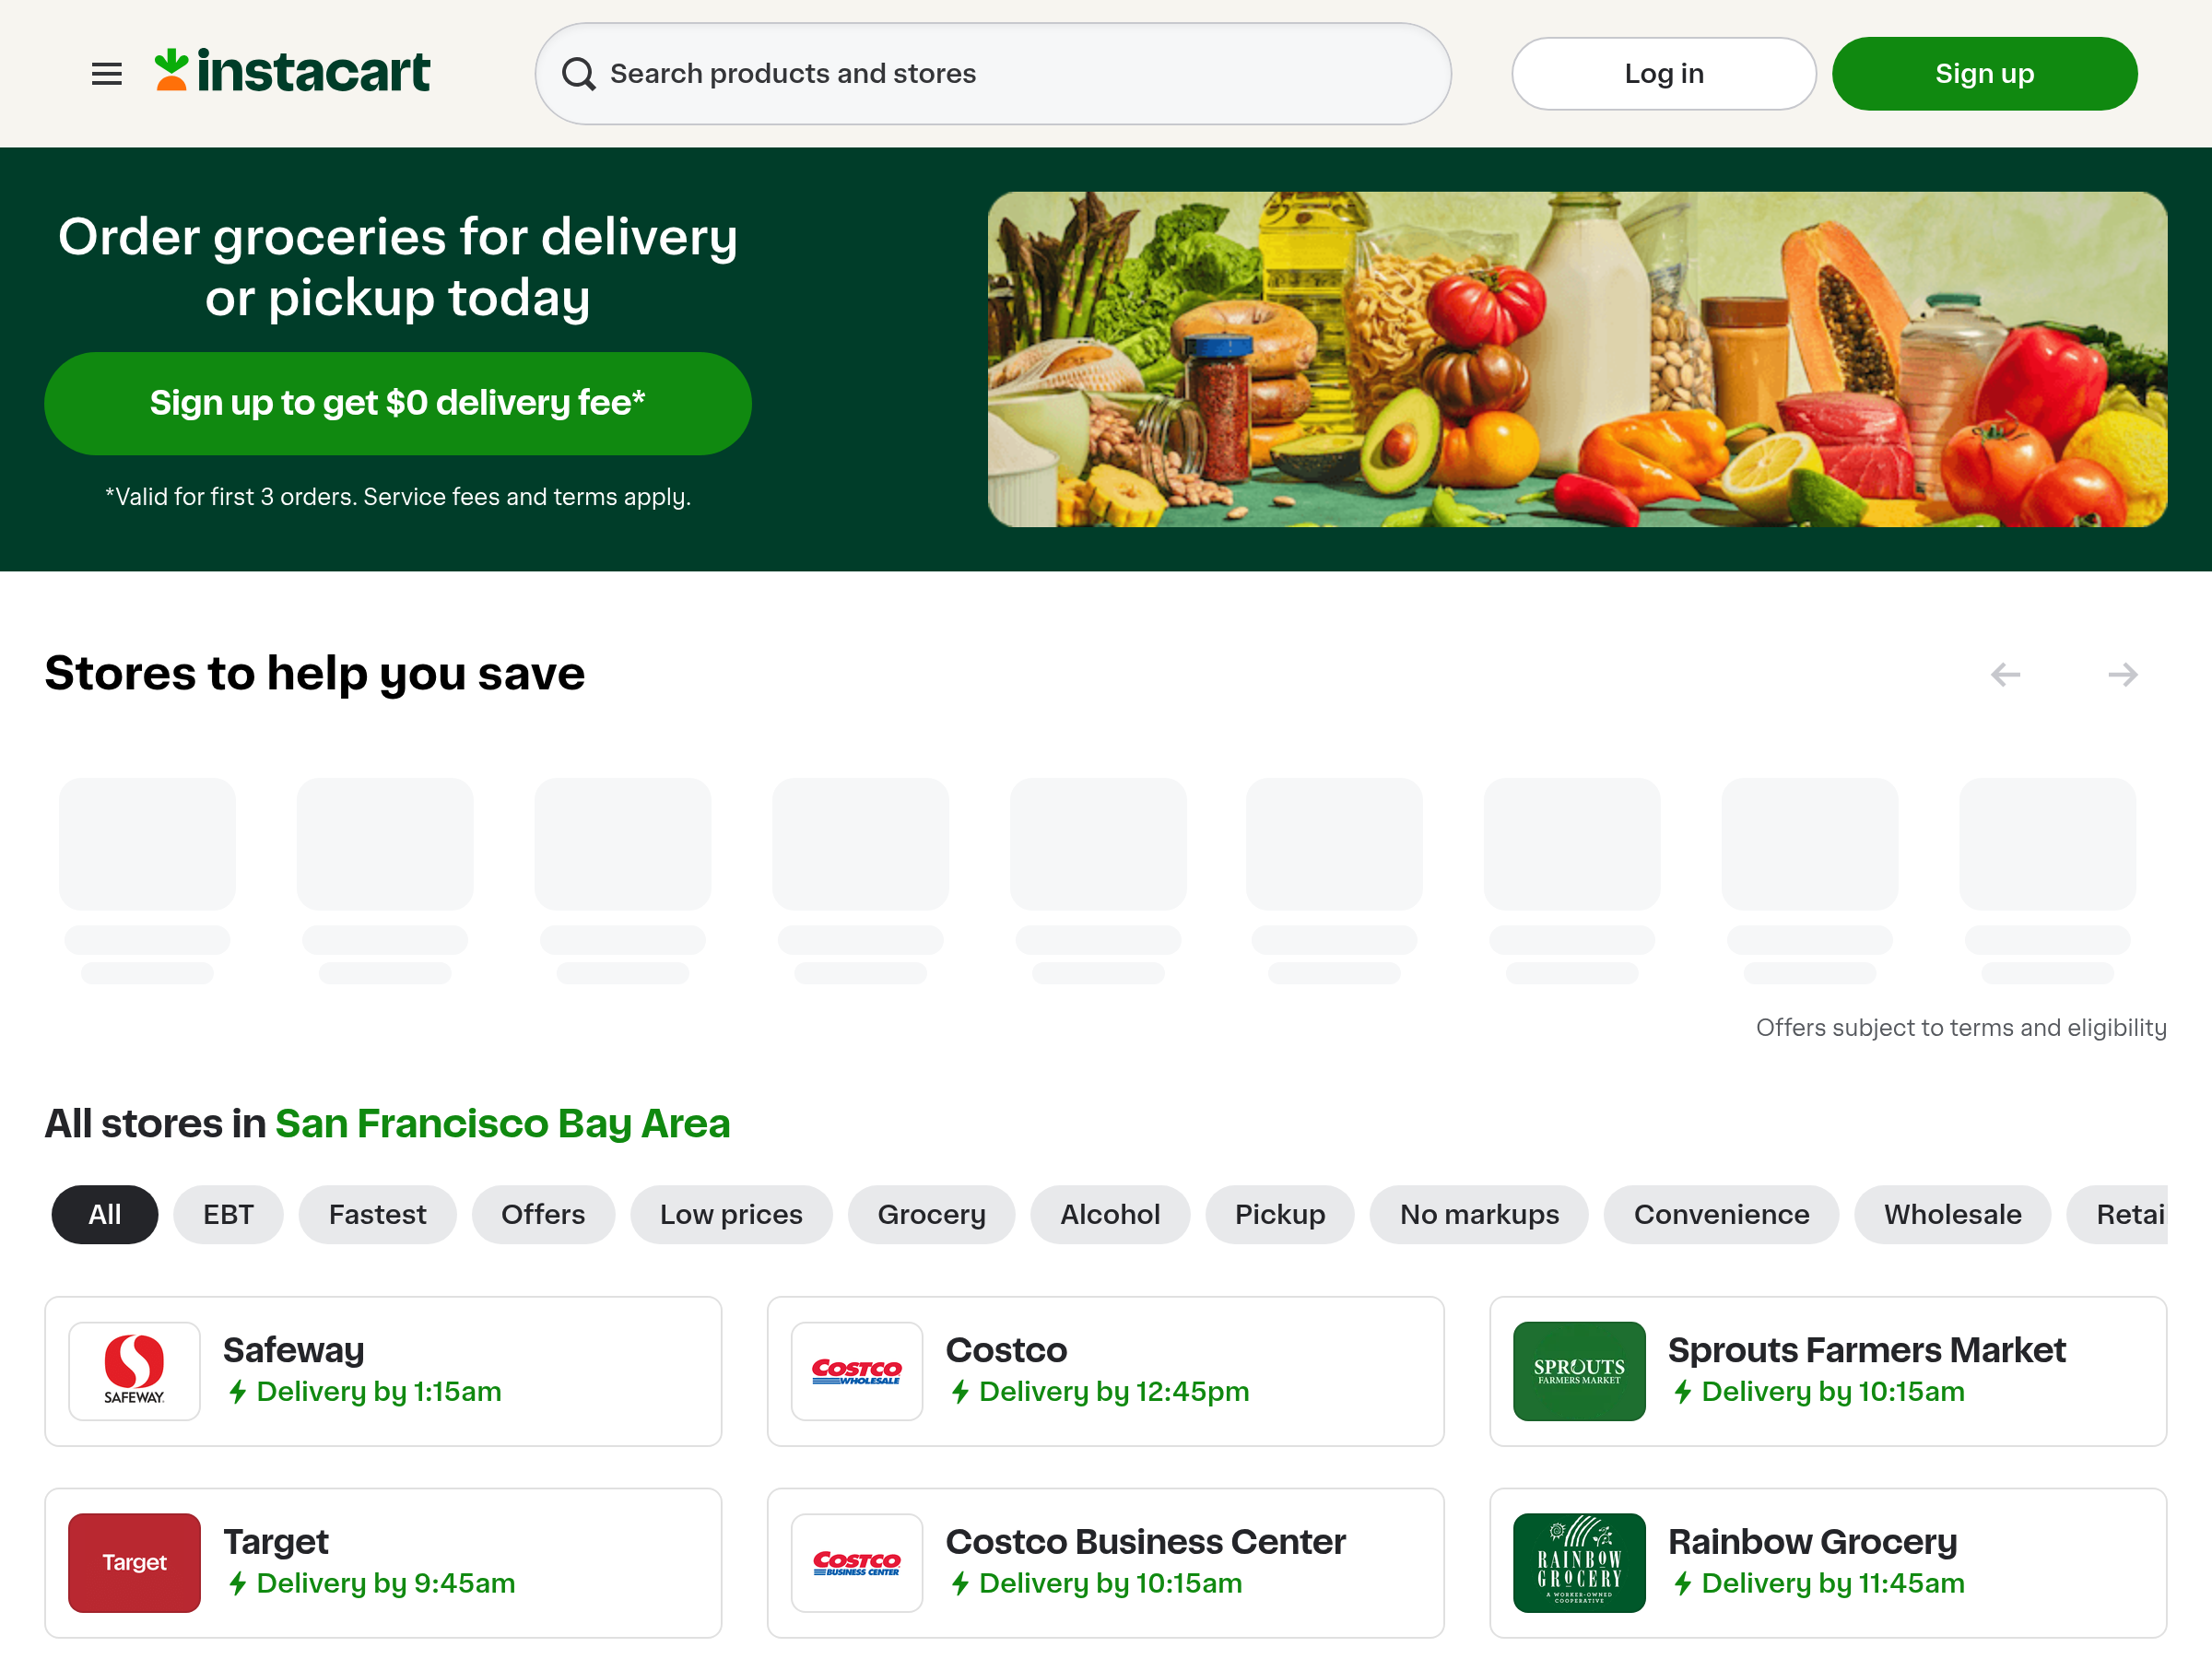The image size is (2212, 1659).
Task: Change location San Francisco Bay Area
Action: coord(502,1124)
